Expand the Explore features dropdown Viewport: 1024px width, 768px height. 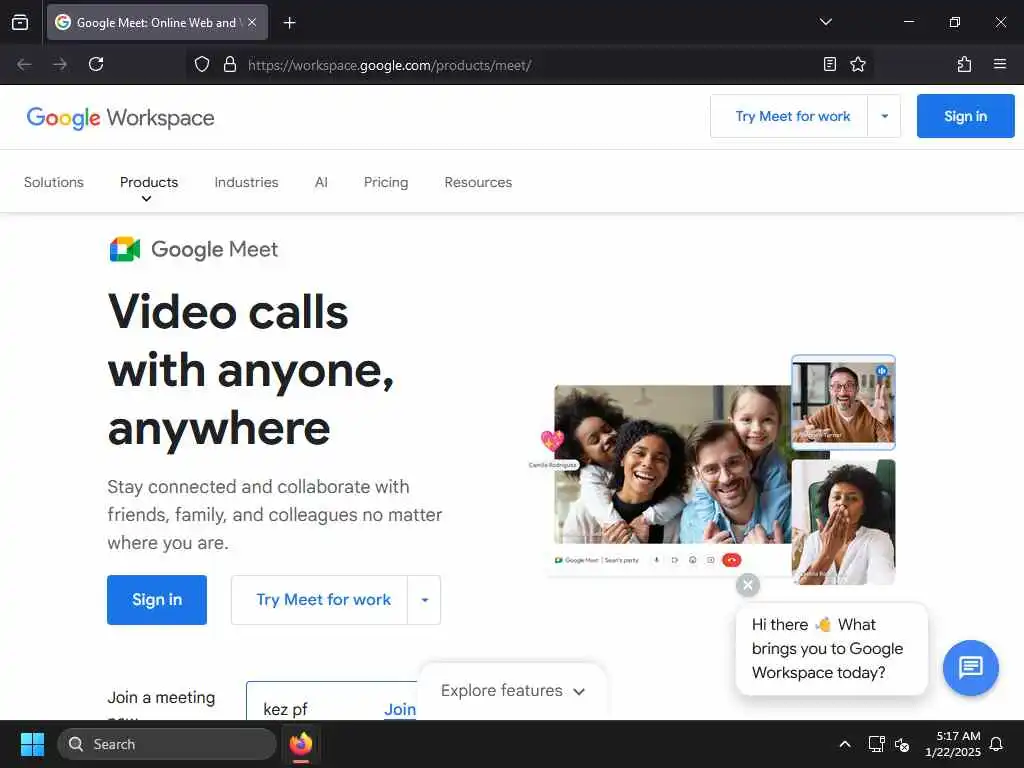[513, 691]
